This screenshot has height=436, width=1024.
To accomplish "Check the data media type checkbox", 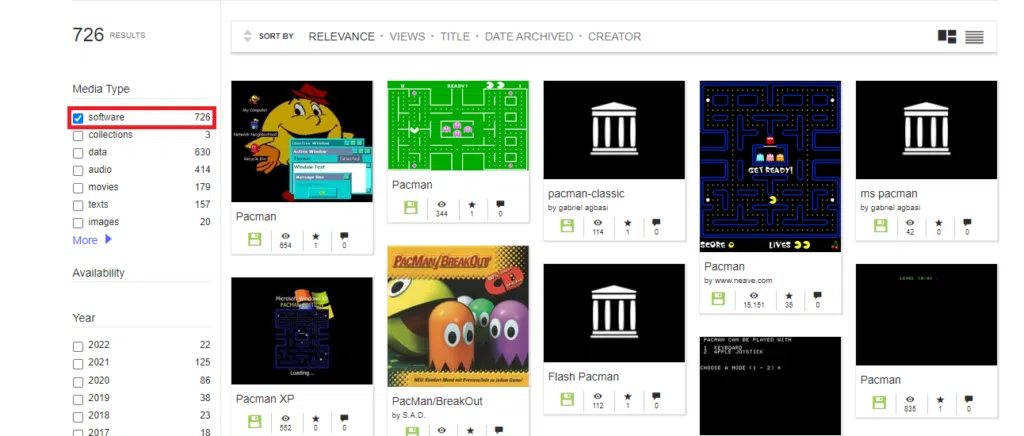I will [78, 153].
